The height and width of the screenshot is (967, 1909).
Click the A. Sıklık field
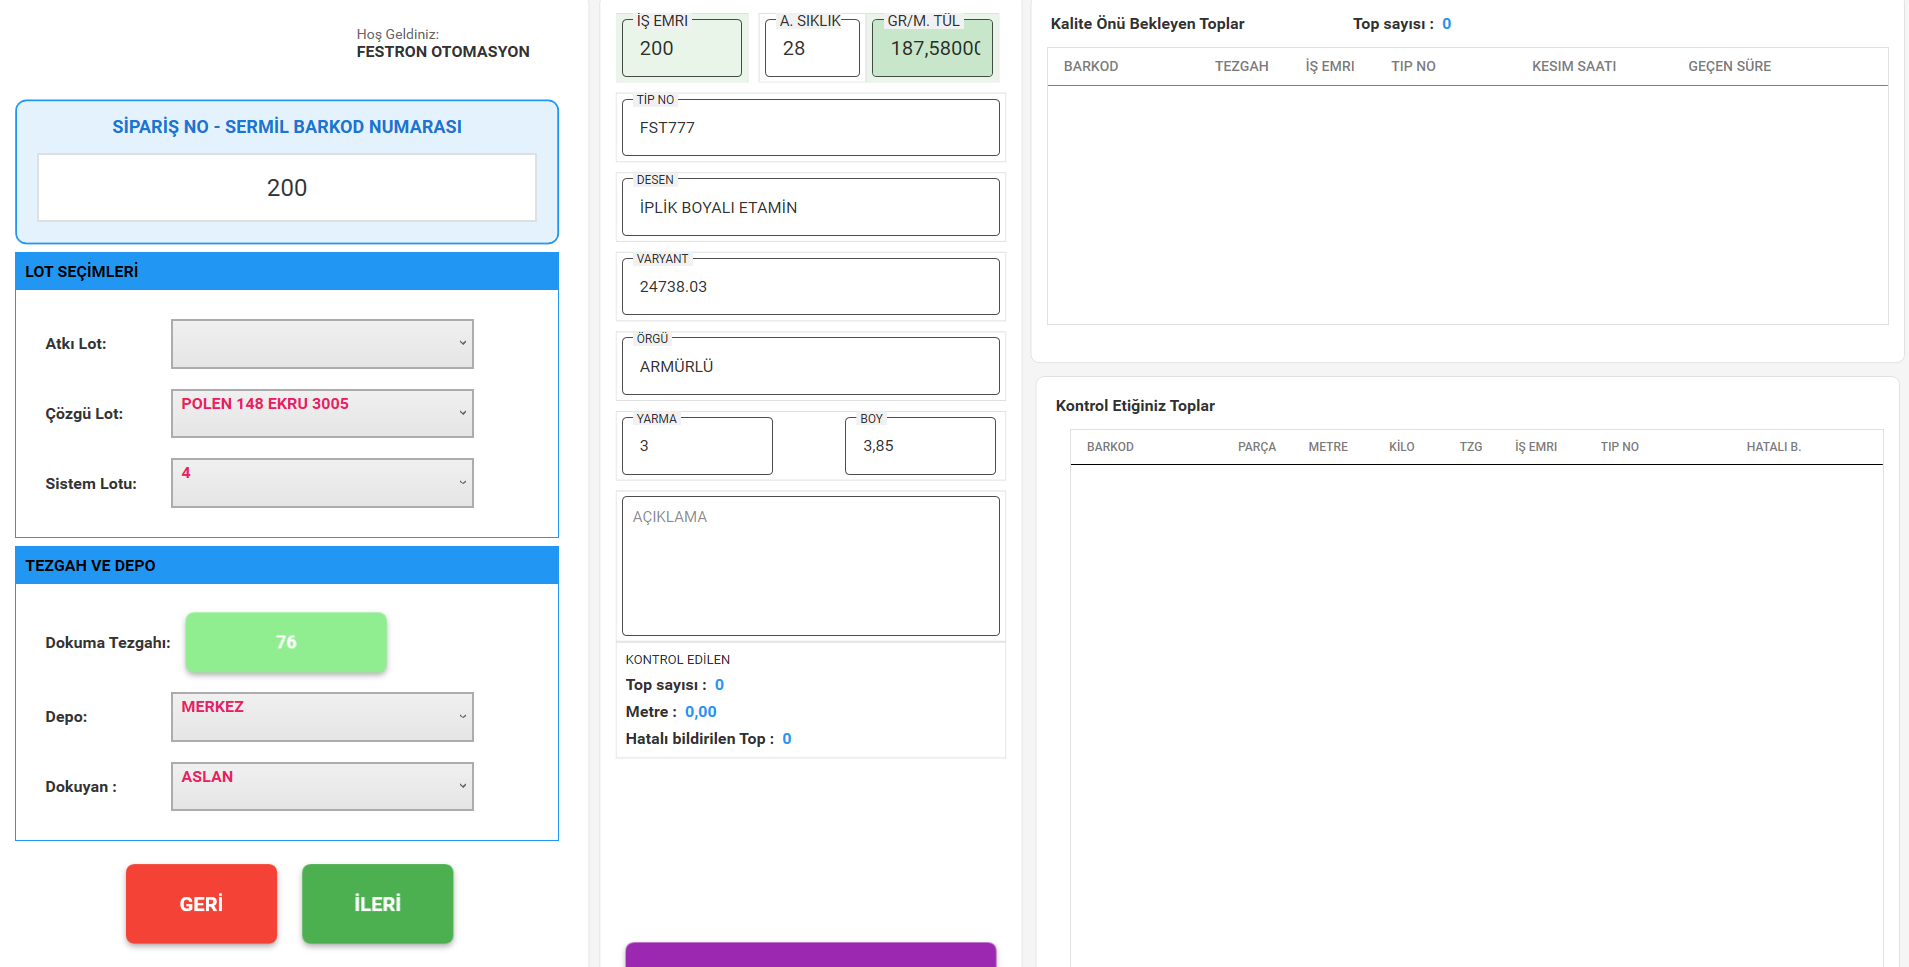pyautogui.click(x=811, y=49)
